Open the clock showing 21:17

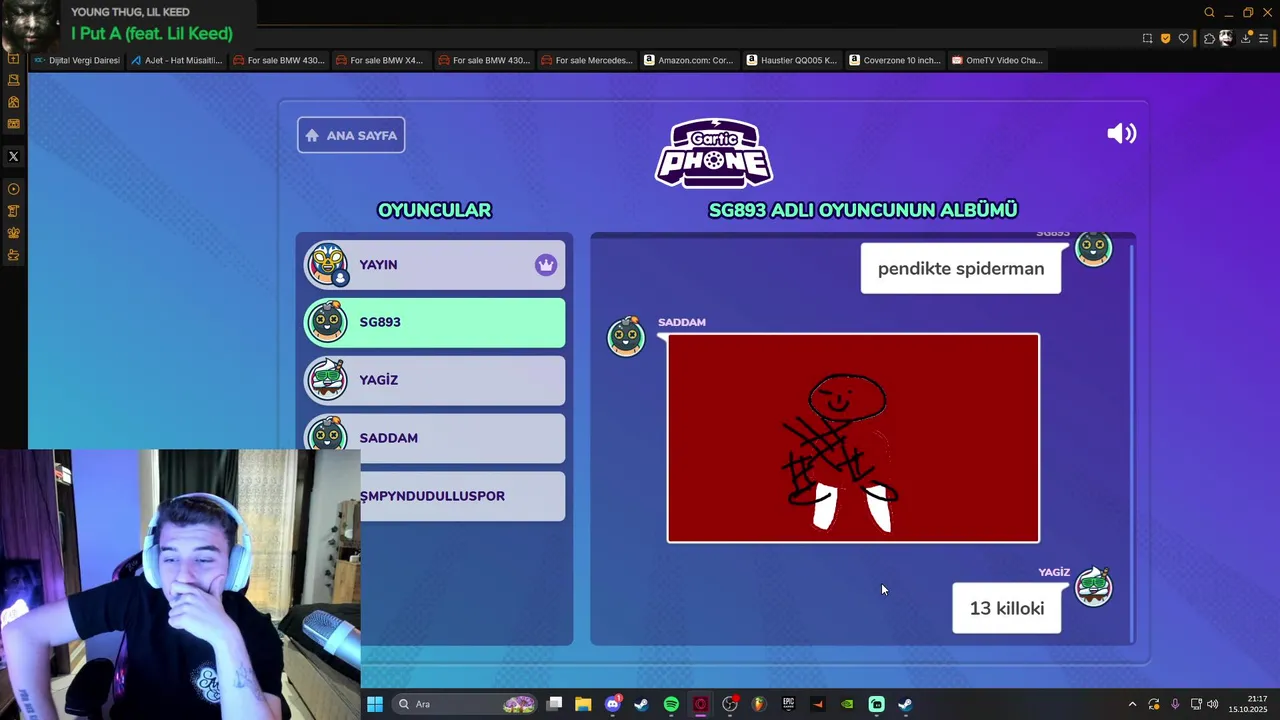[1248, 704]
